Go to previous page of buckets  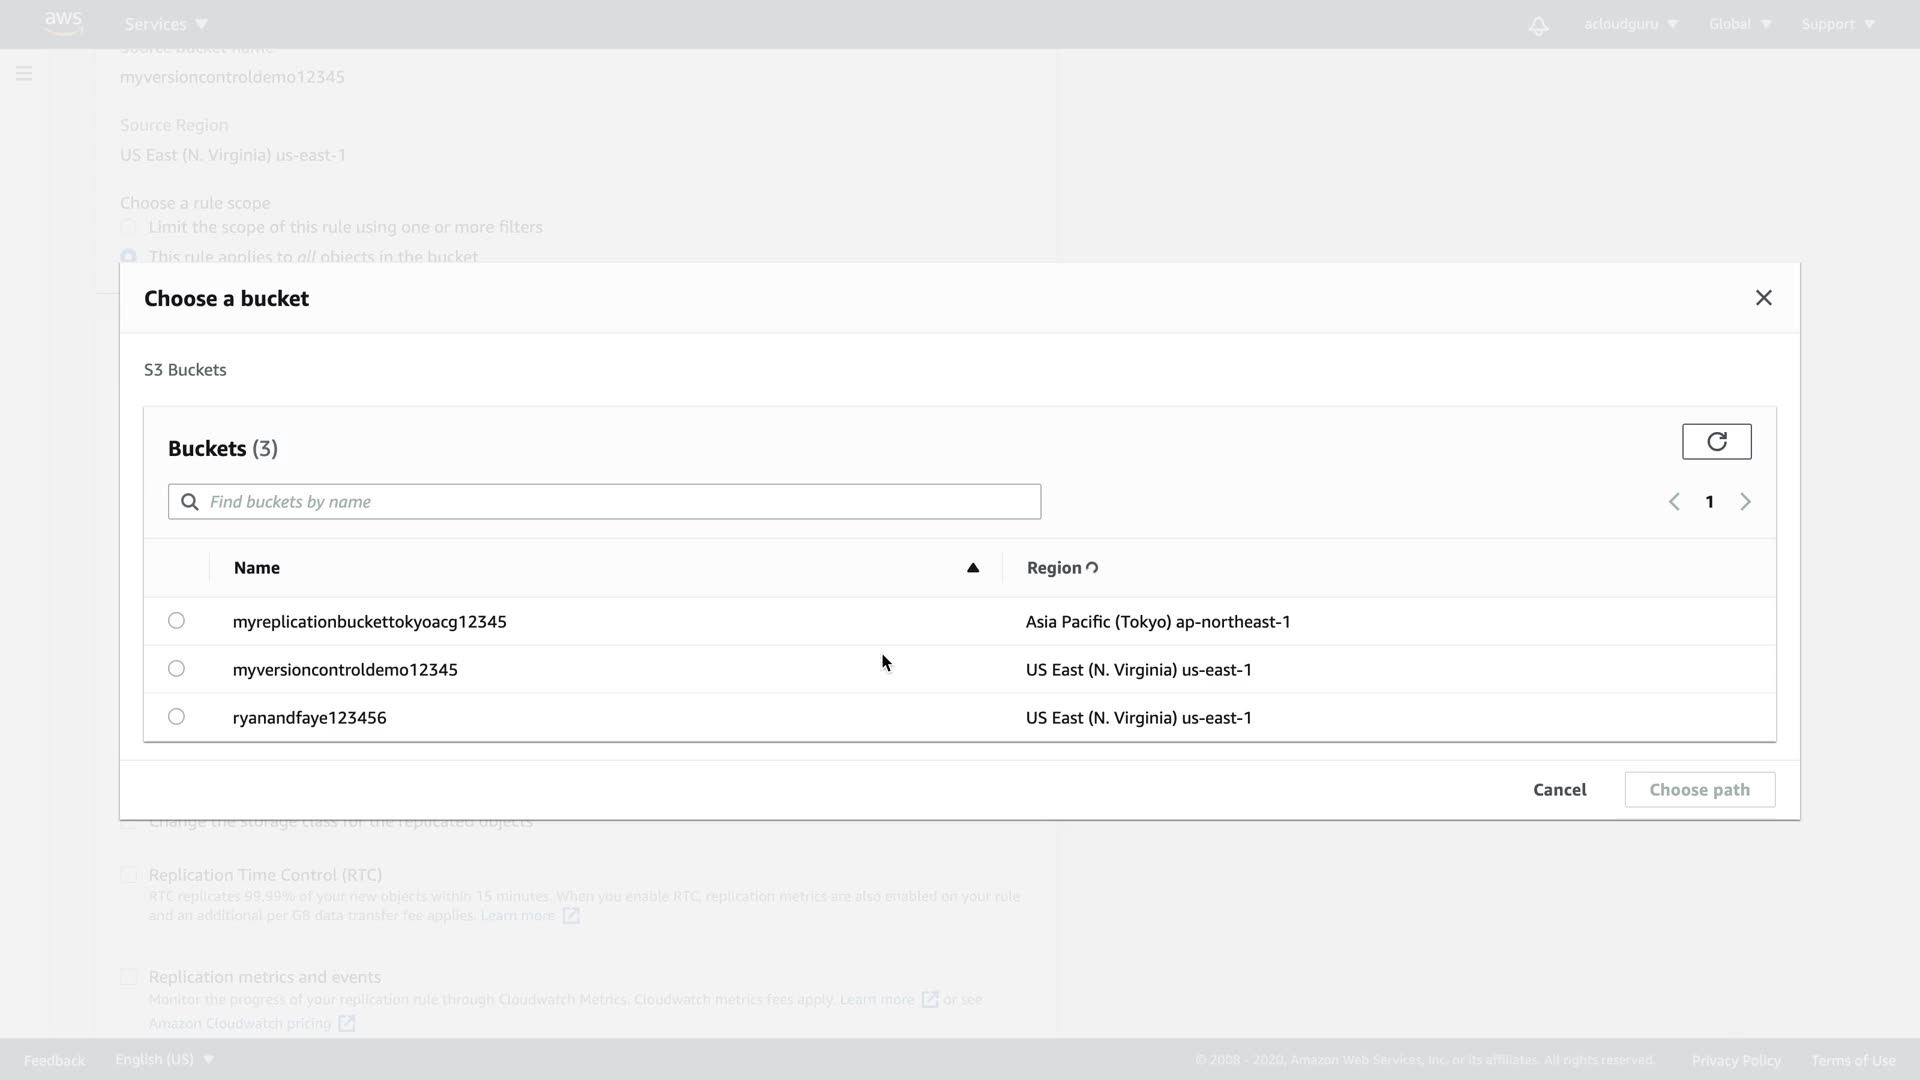[1674, 502]
